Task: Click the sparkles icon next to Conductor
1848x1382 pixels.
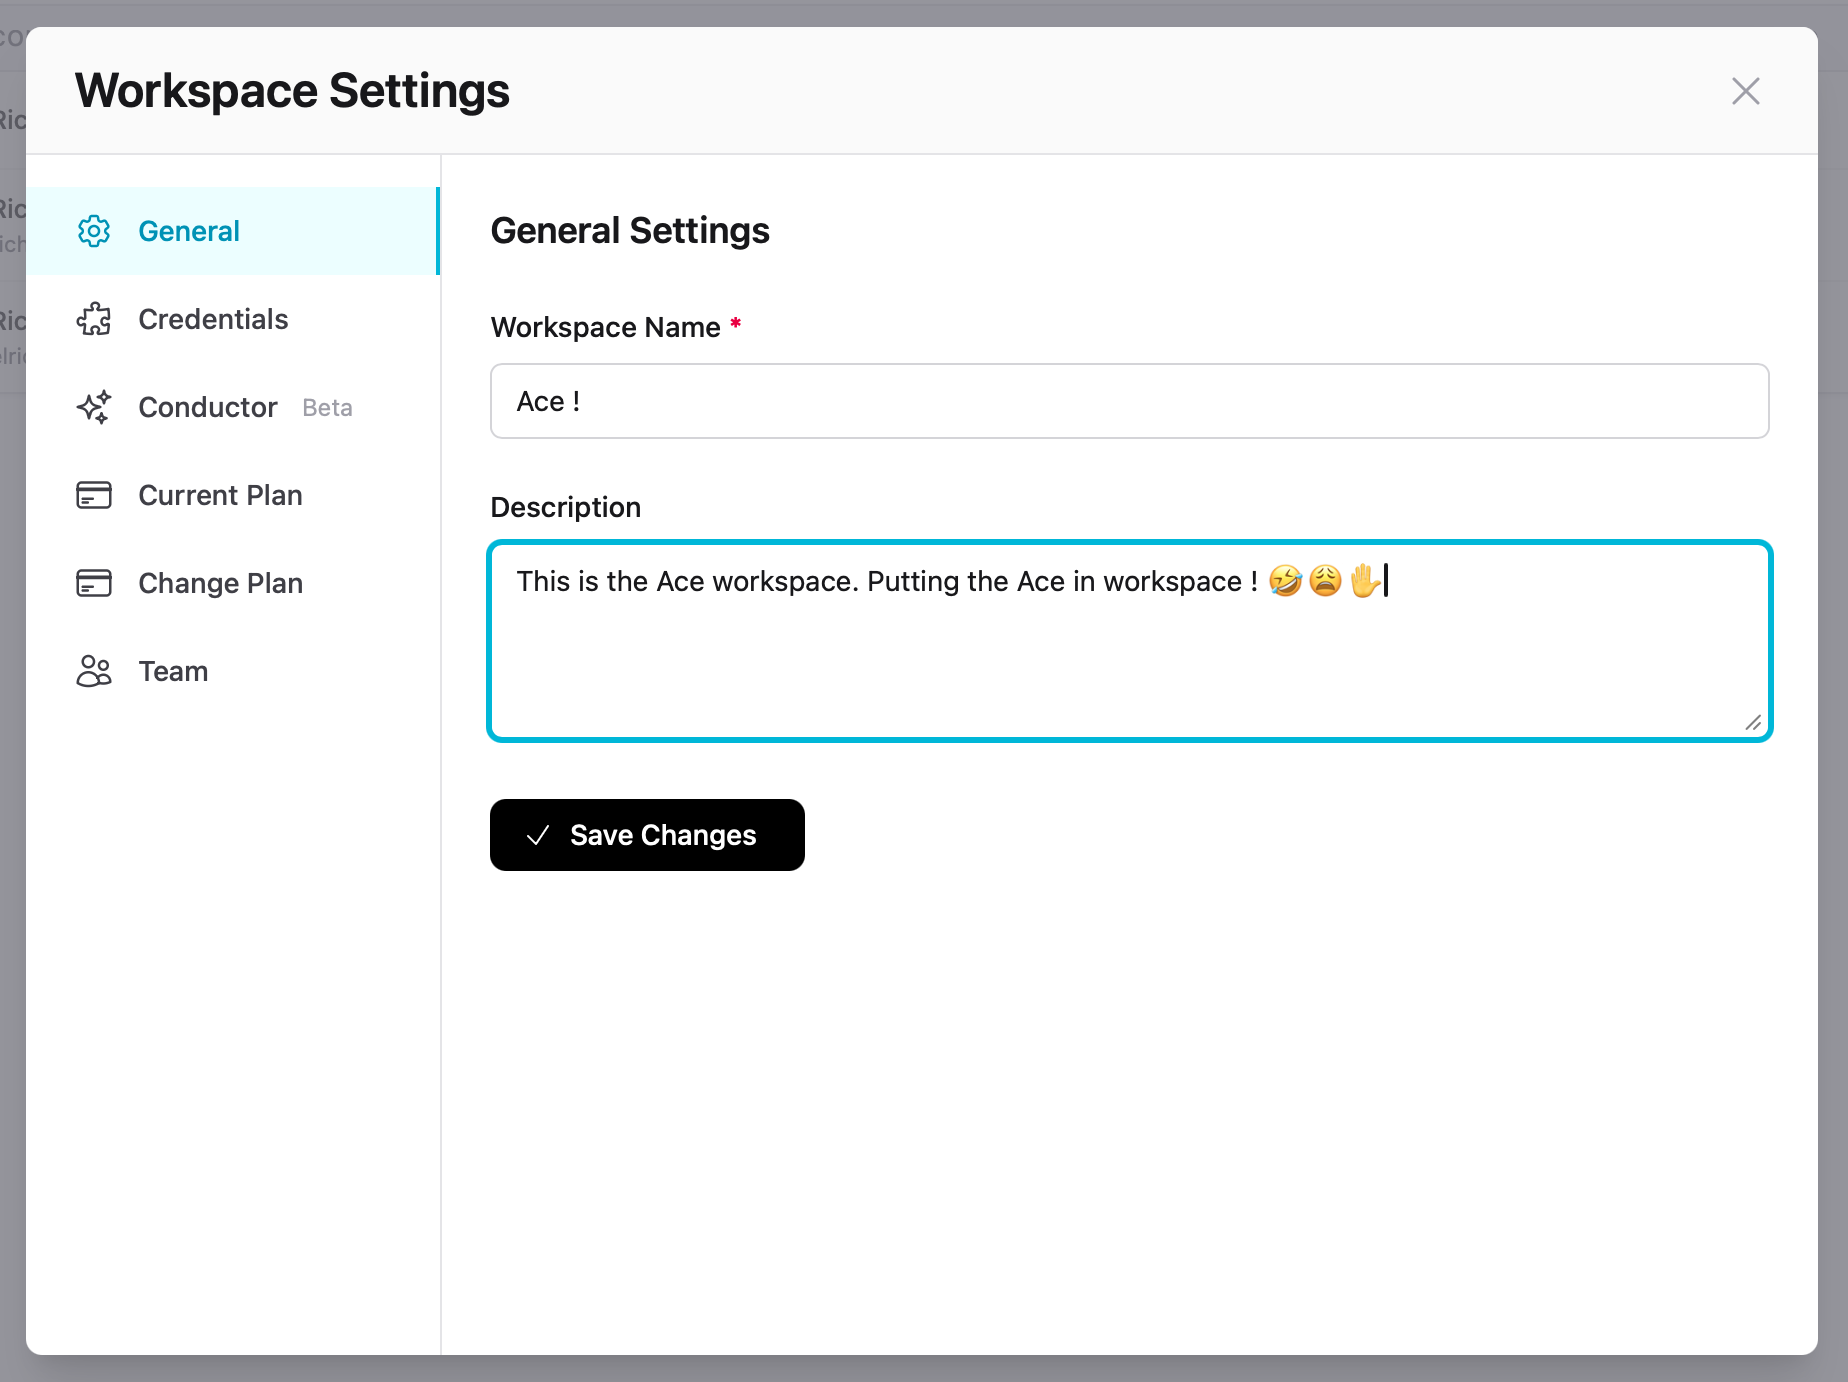Action: pos(94,407)
